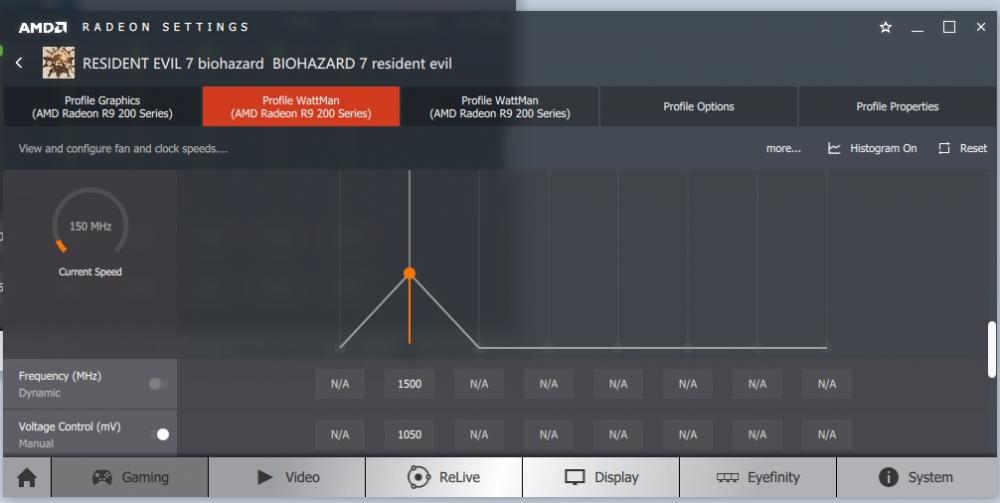The image size is (1000, 503).
Task: Open the Display section
Action: (601, 478)
